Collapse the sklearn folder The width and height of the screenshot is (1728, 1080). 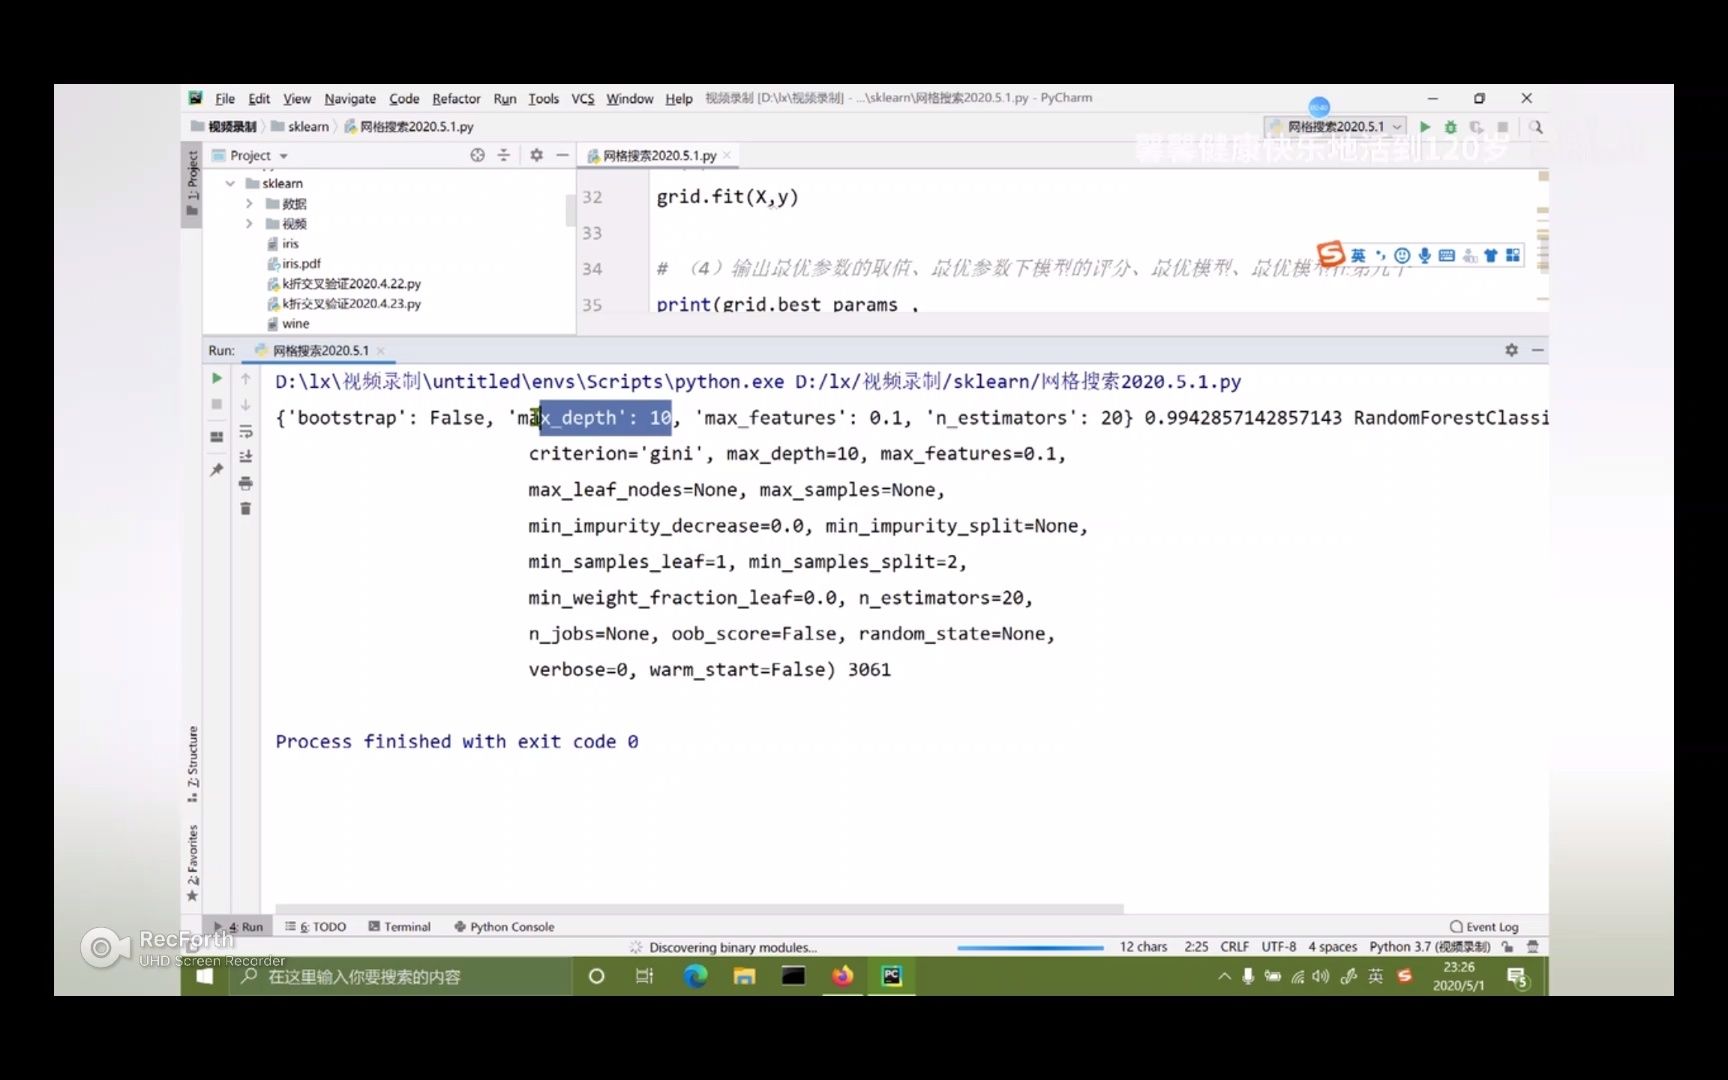[x=231, y=184]
